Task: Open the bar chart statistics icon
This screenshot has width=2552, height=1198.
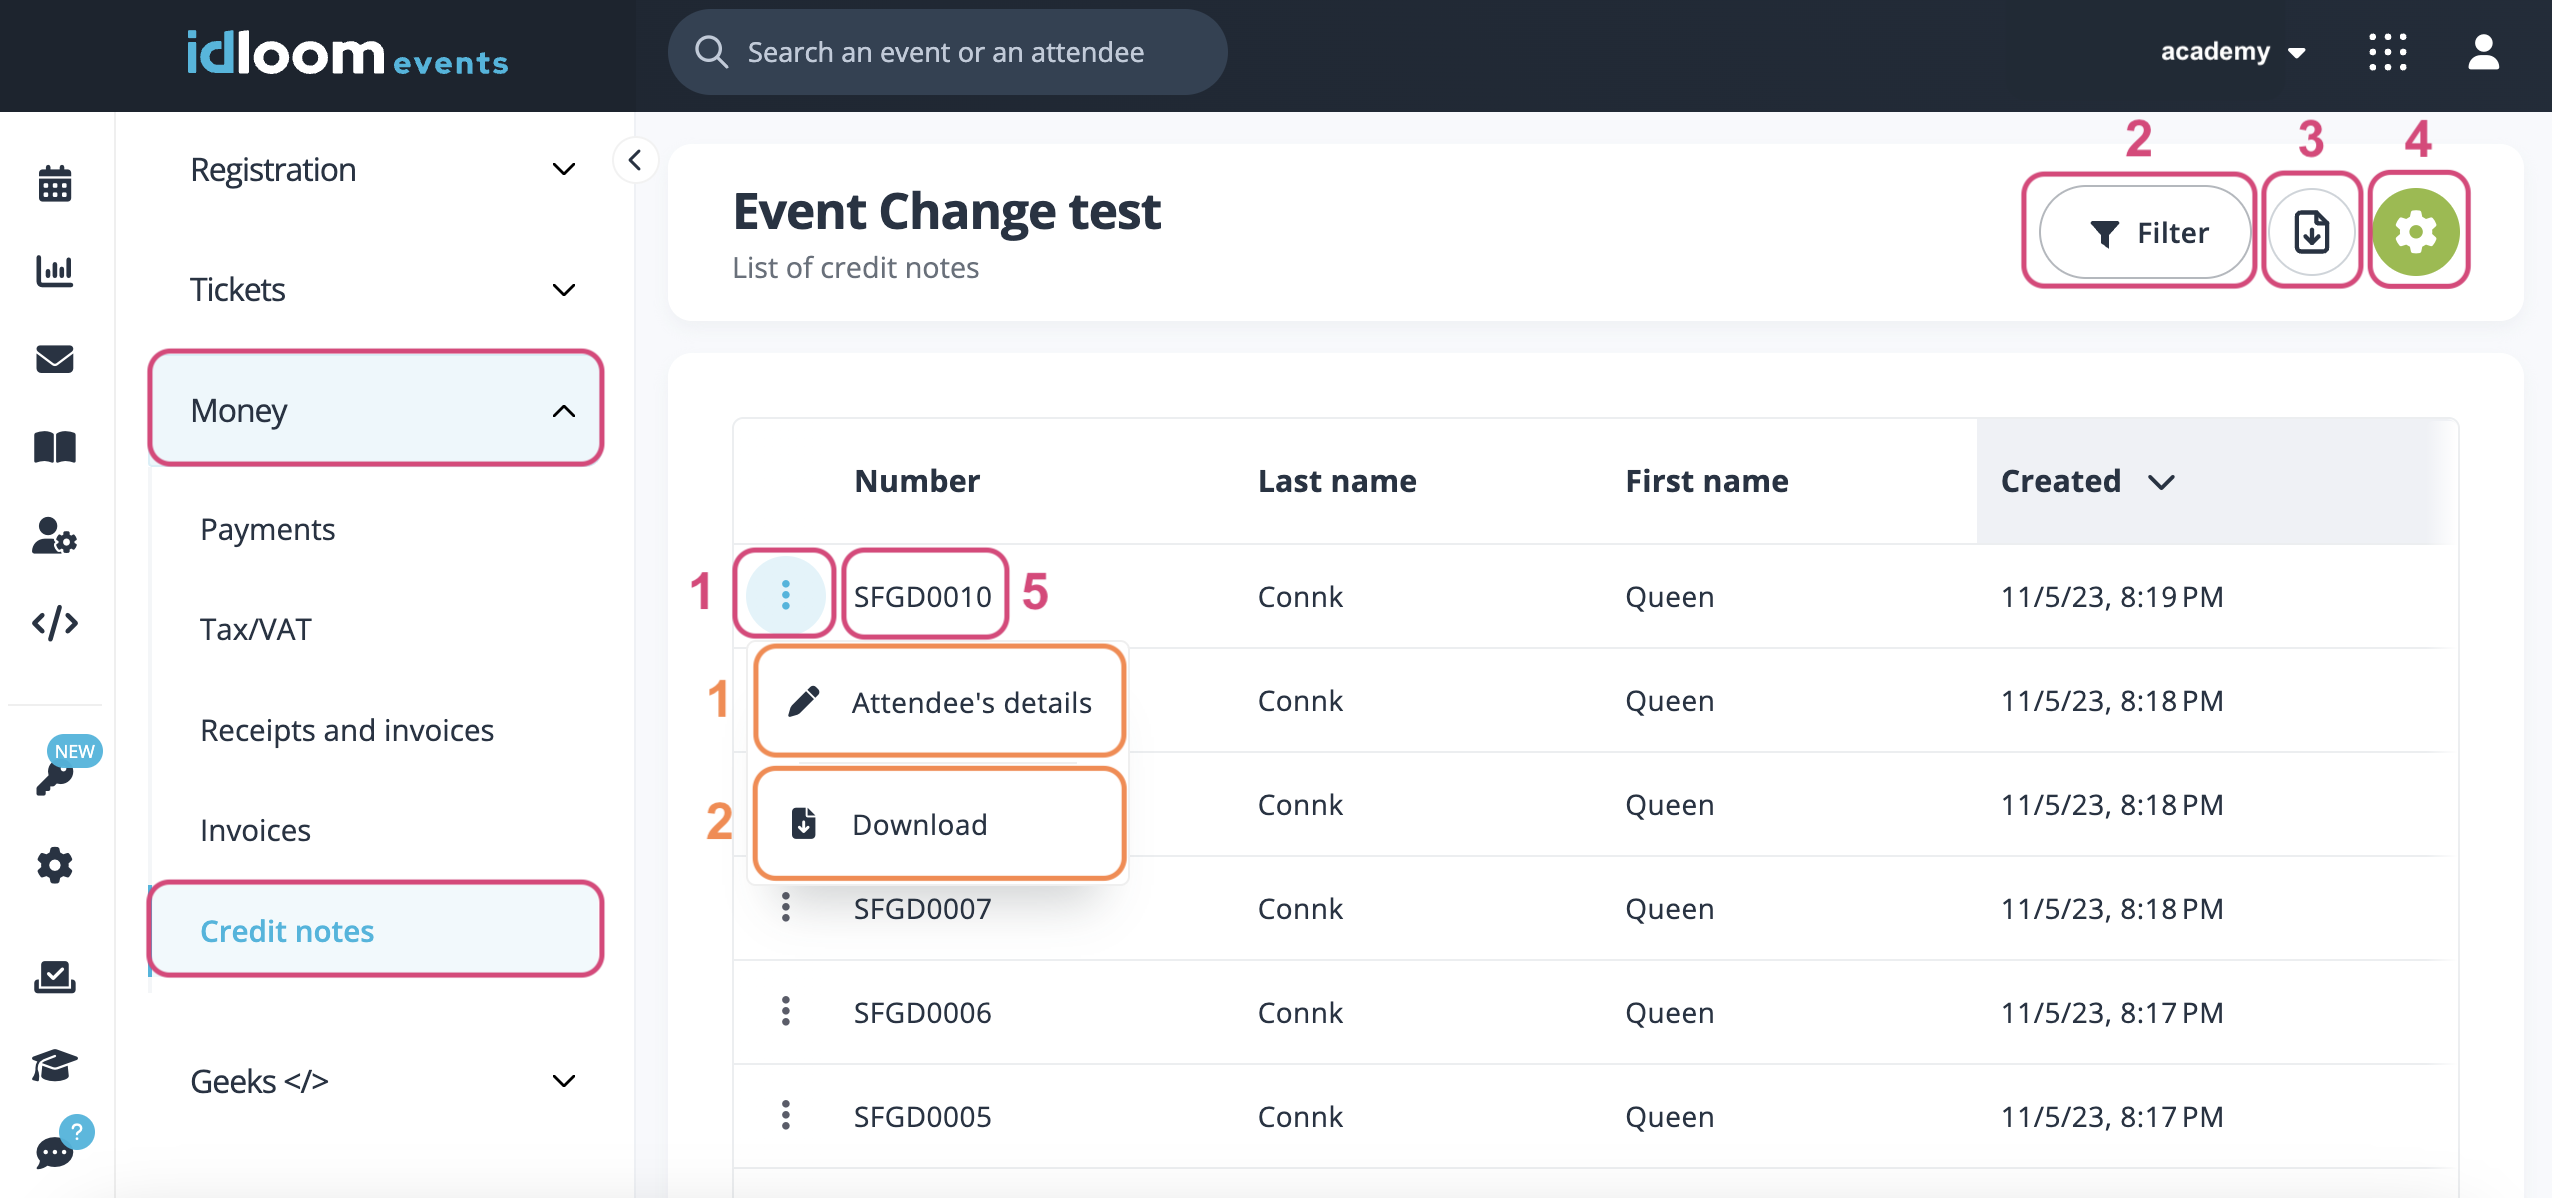Action: pos(55,271)
